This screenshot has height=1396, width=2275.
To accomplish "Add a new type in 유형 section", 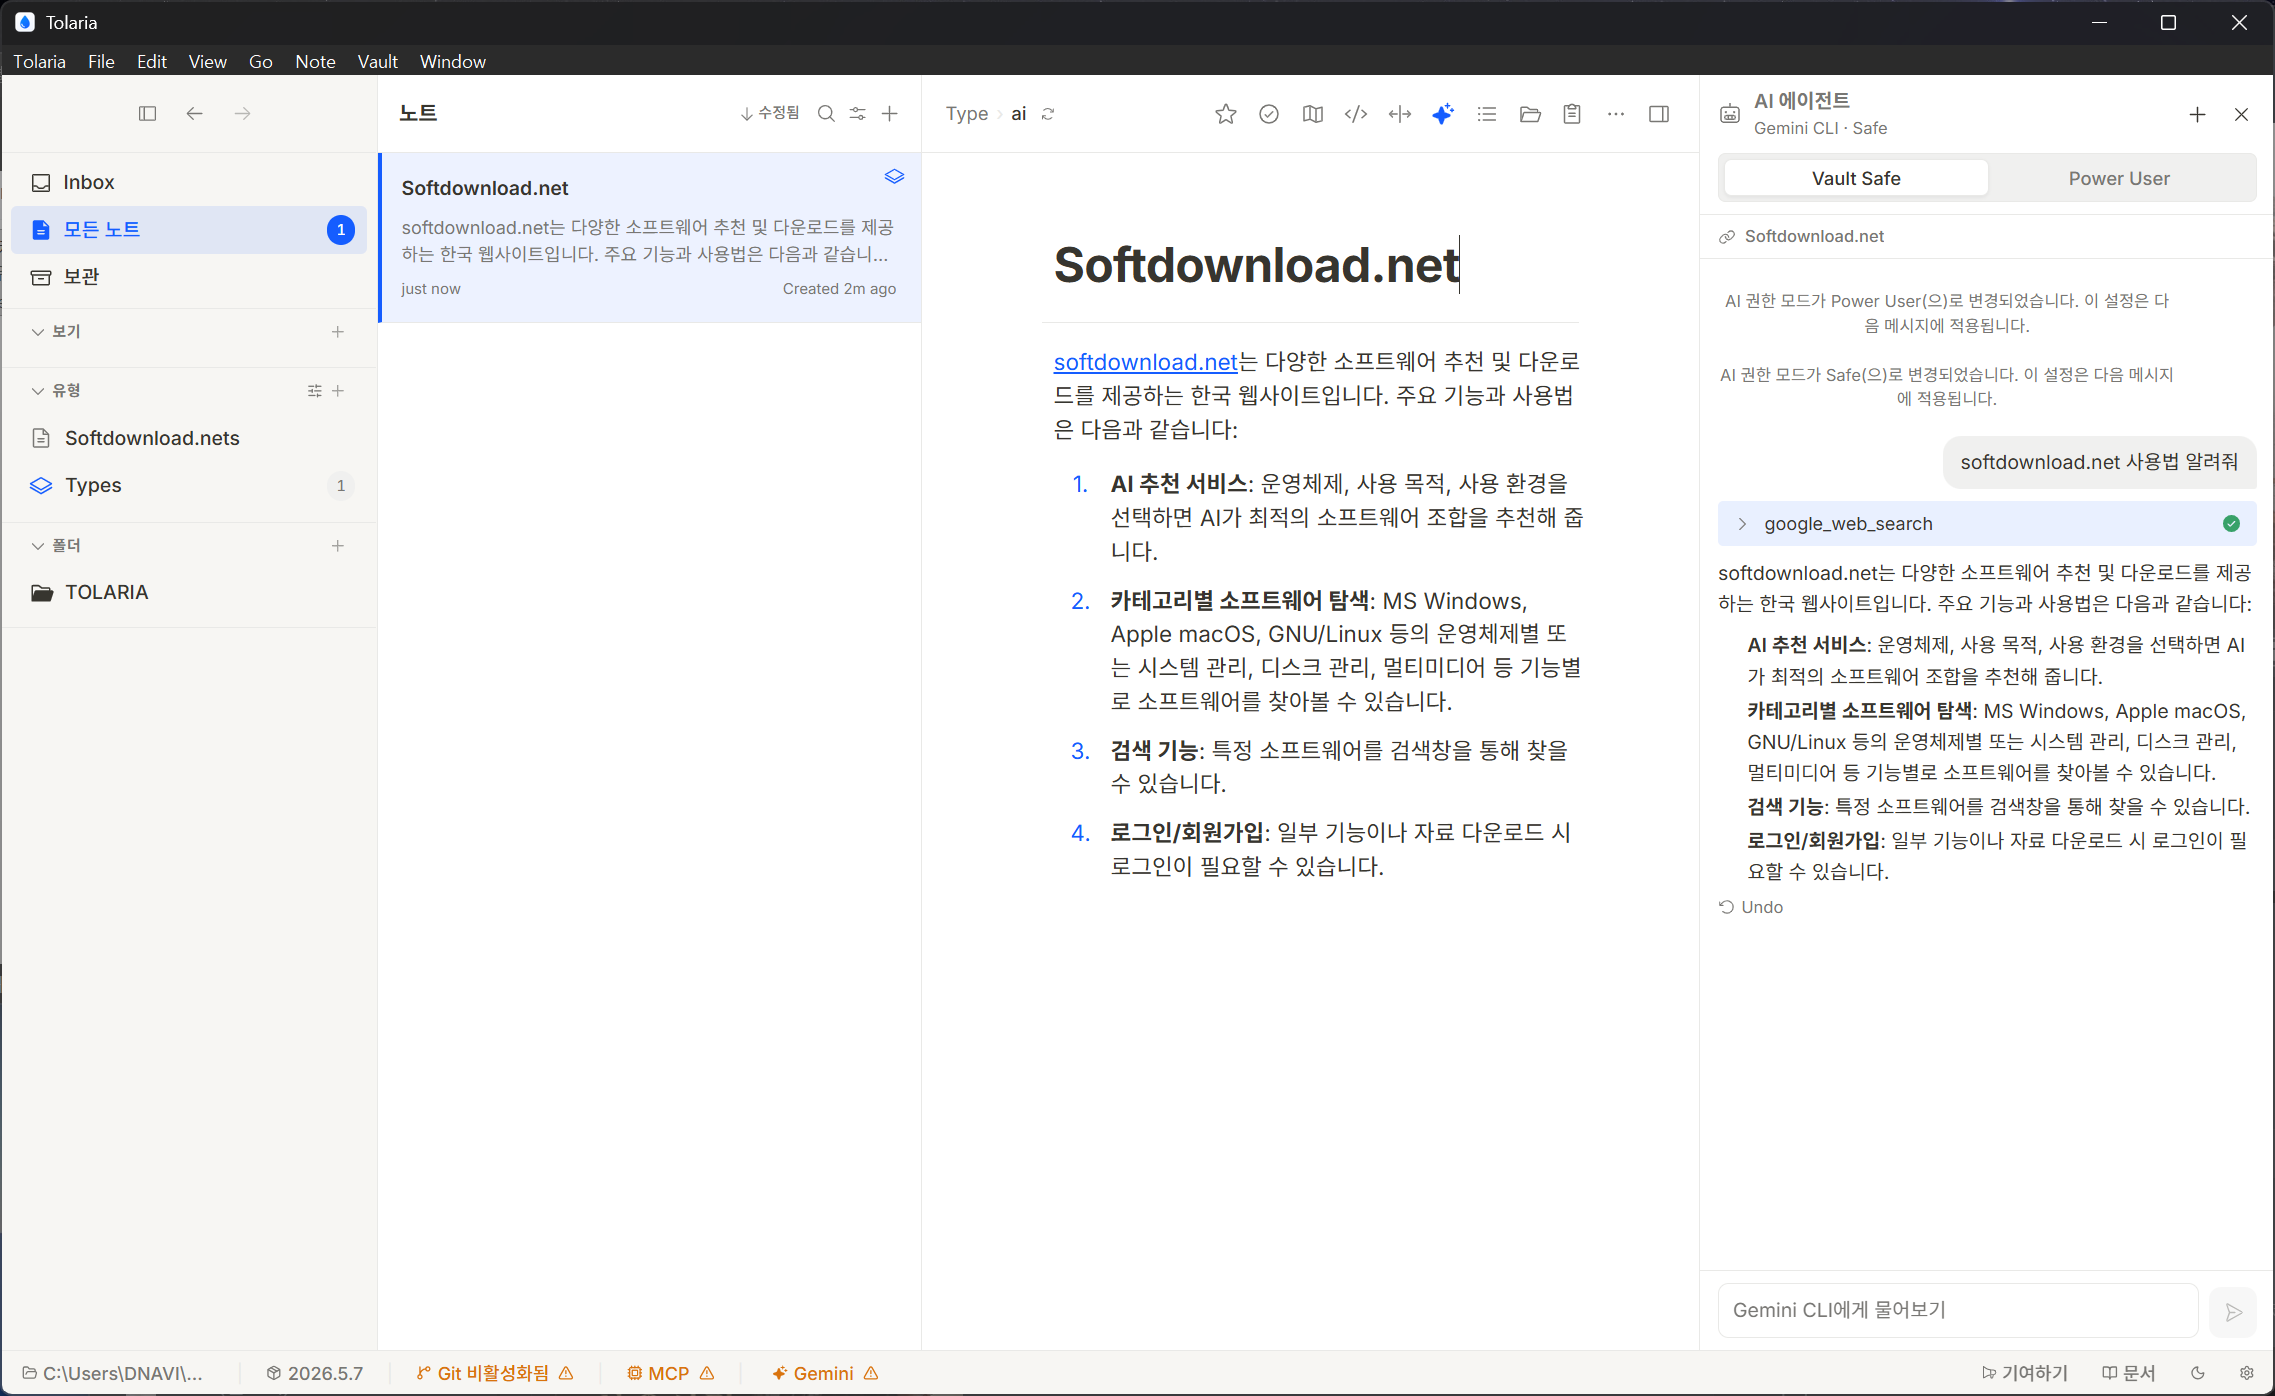I will (x=338, y=390).
